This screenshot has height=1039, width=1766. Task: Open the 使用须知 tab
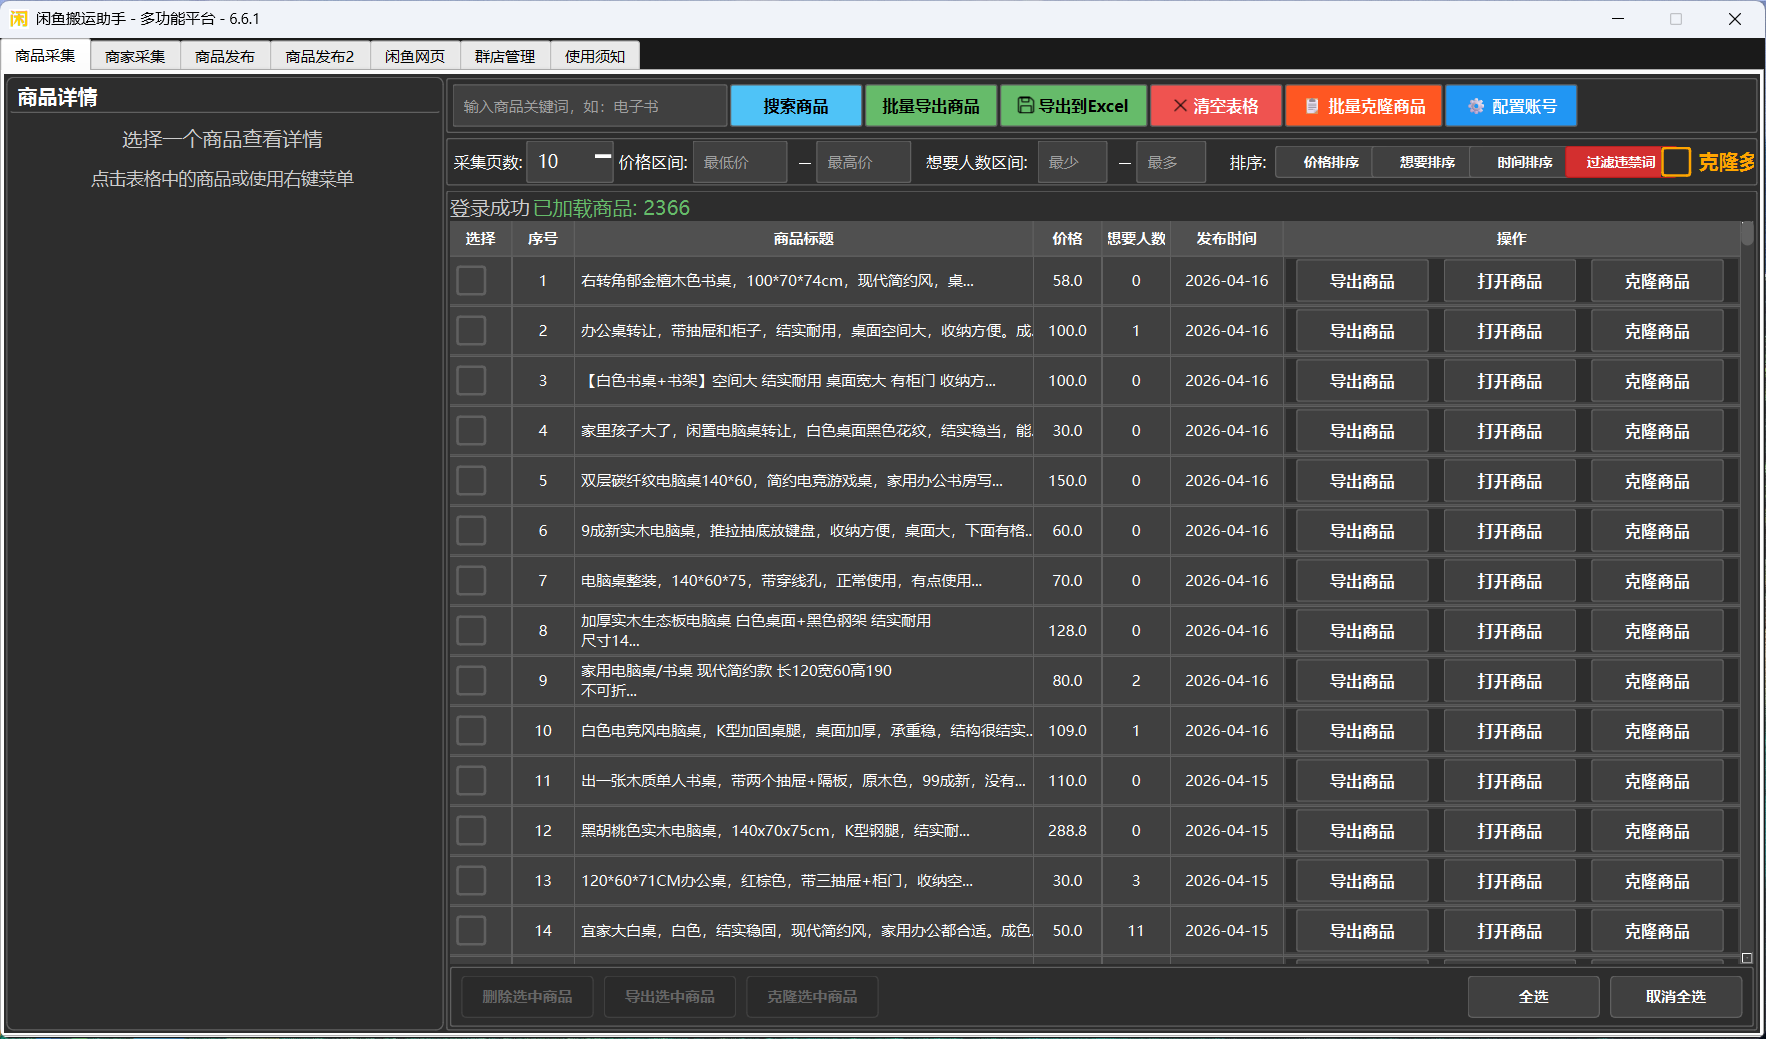pos(595,56)
